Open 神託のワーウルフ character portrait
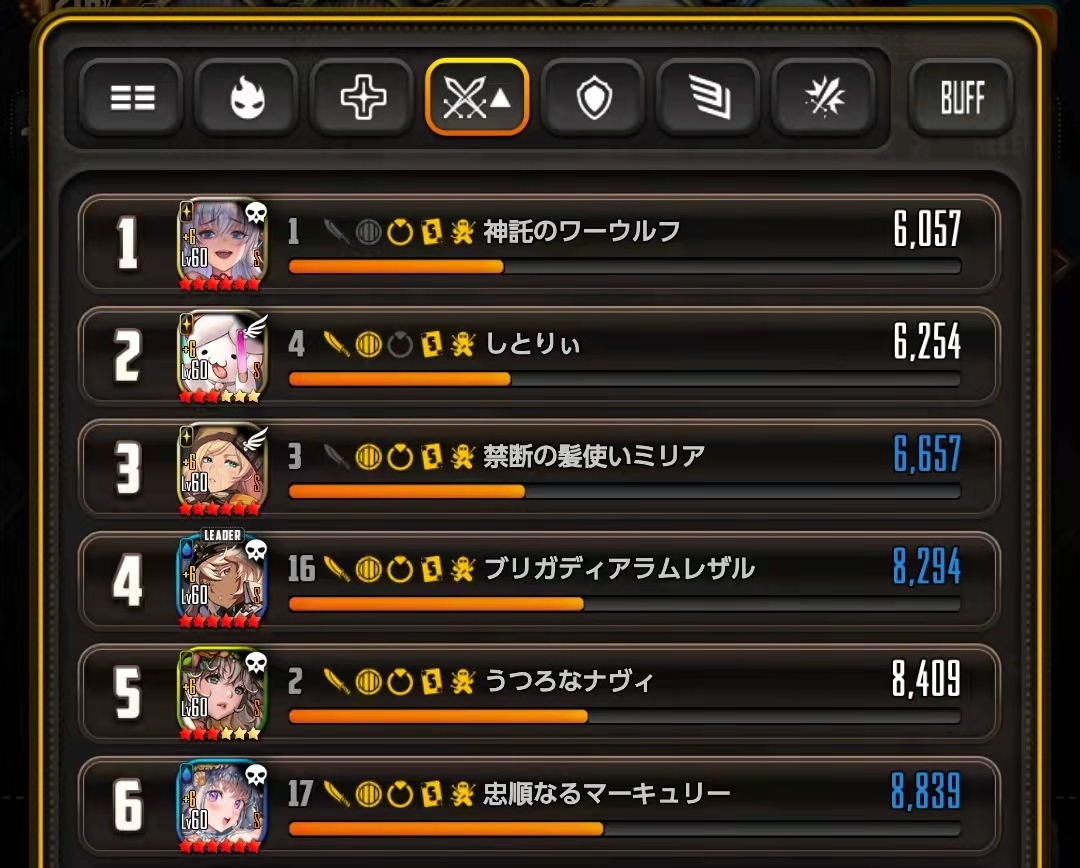1080x868 pixels. pyautogui.click(x=222, y=245)
